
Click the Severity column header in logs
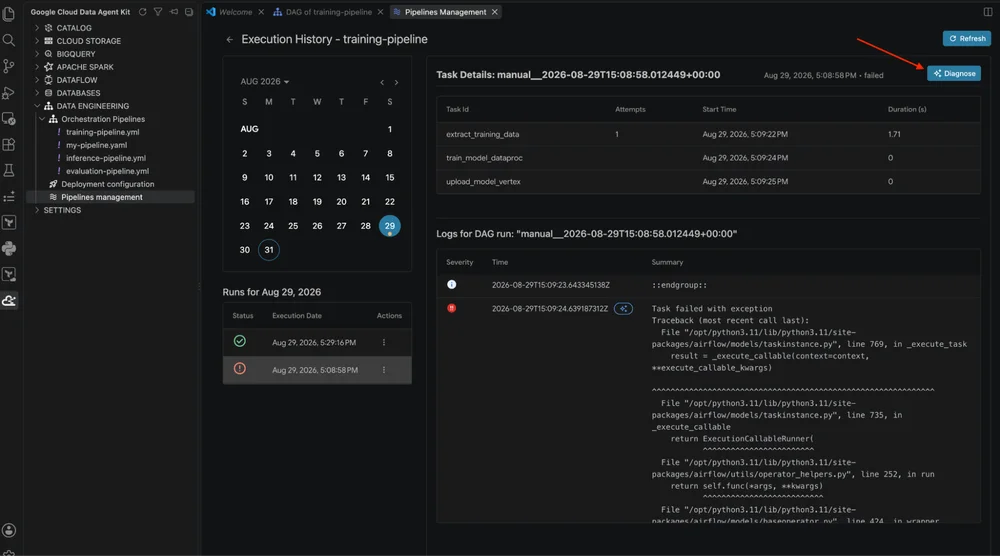pos(459,262)
